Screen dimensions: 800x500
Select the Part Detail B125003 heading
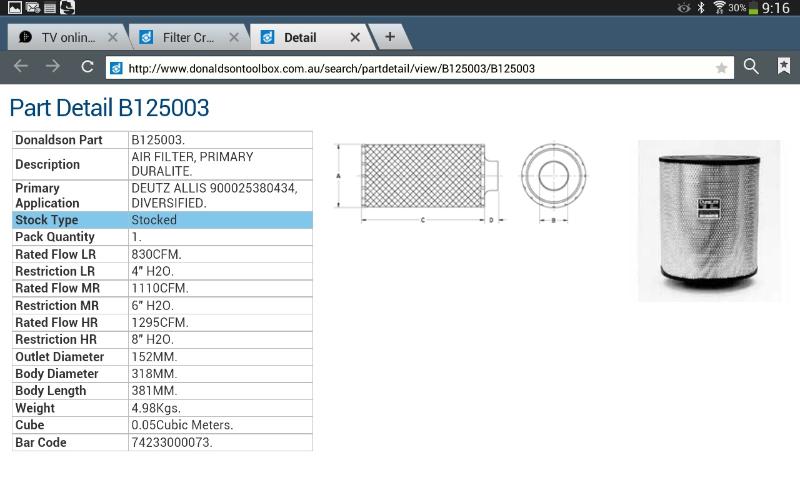click(x=109, y=108)
